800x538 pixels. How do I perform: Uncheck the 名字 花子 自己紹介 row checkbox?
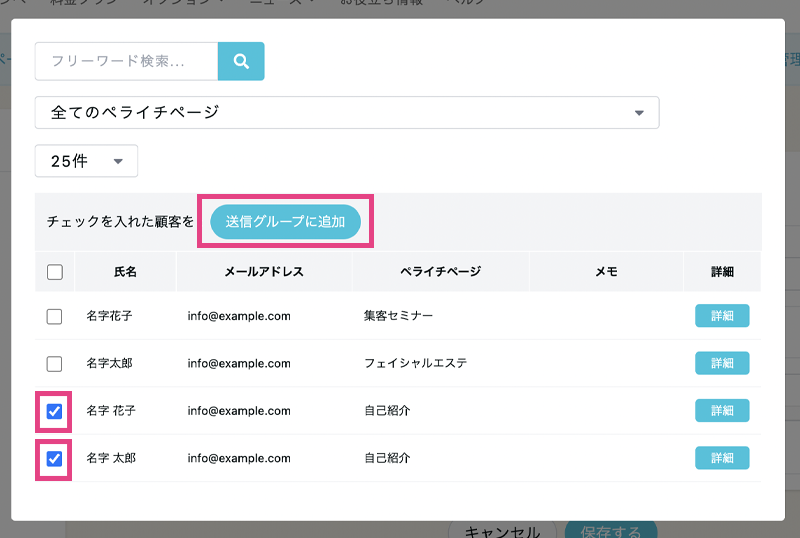click(x=55, y=411)
